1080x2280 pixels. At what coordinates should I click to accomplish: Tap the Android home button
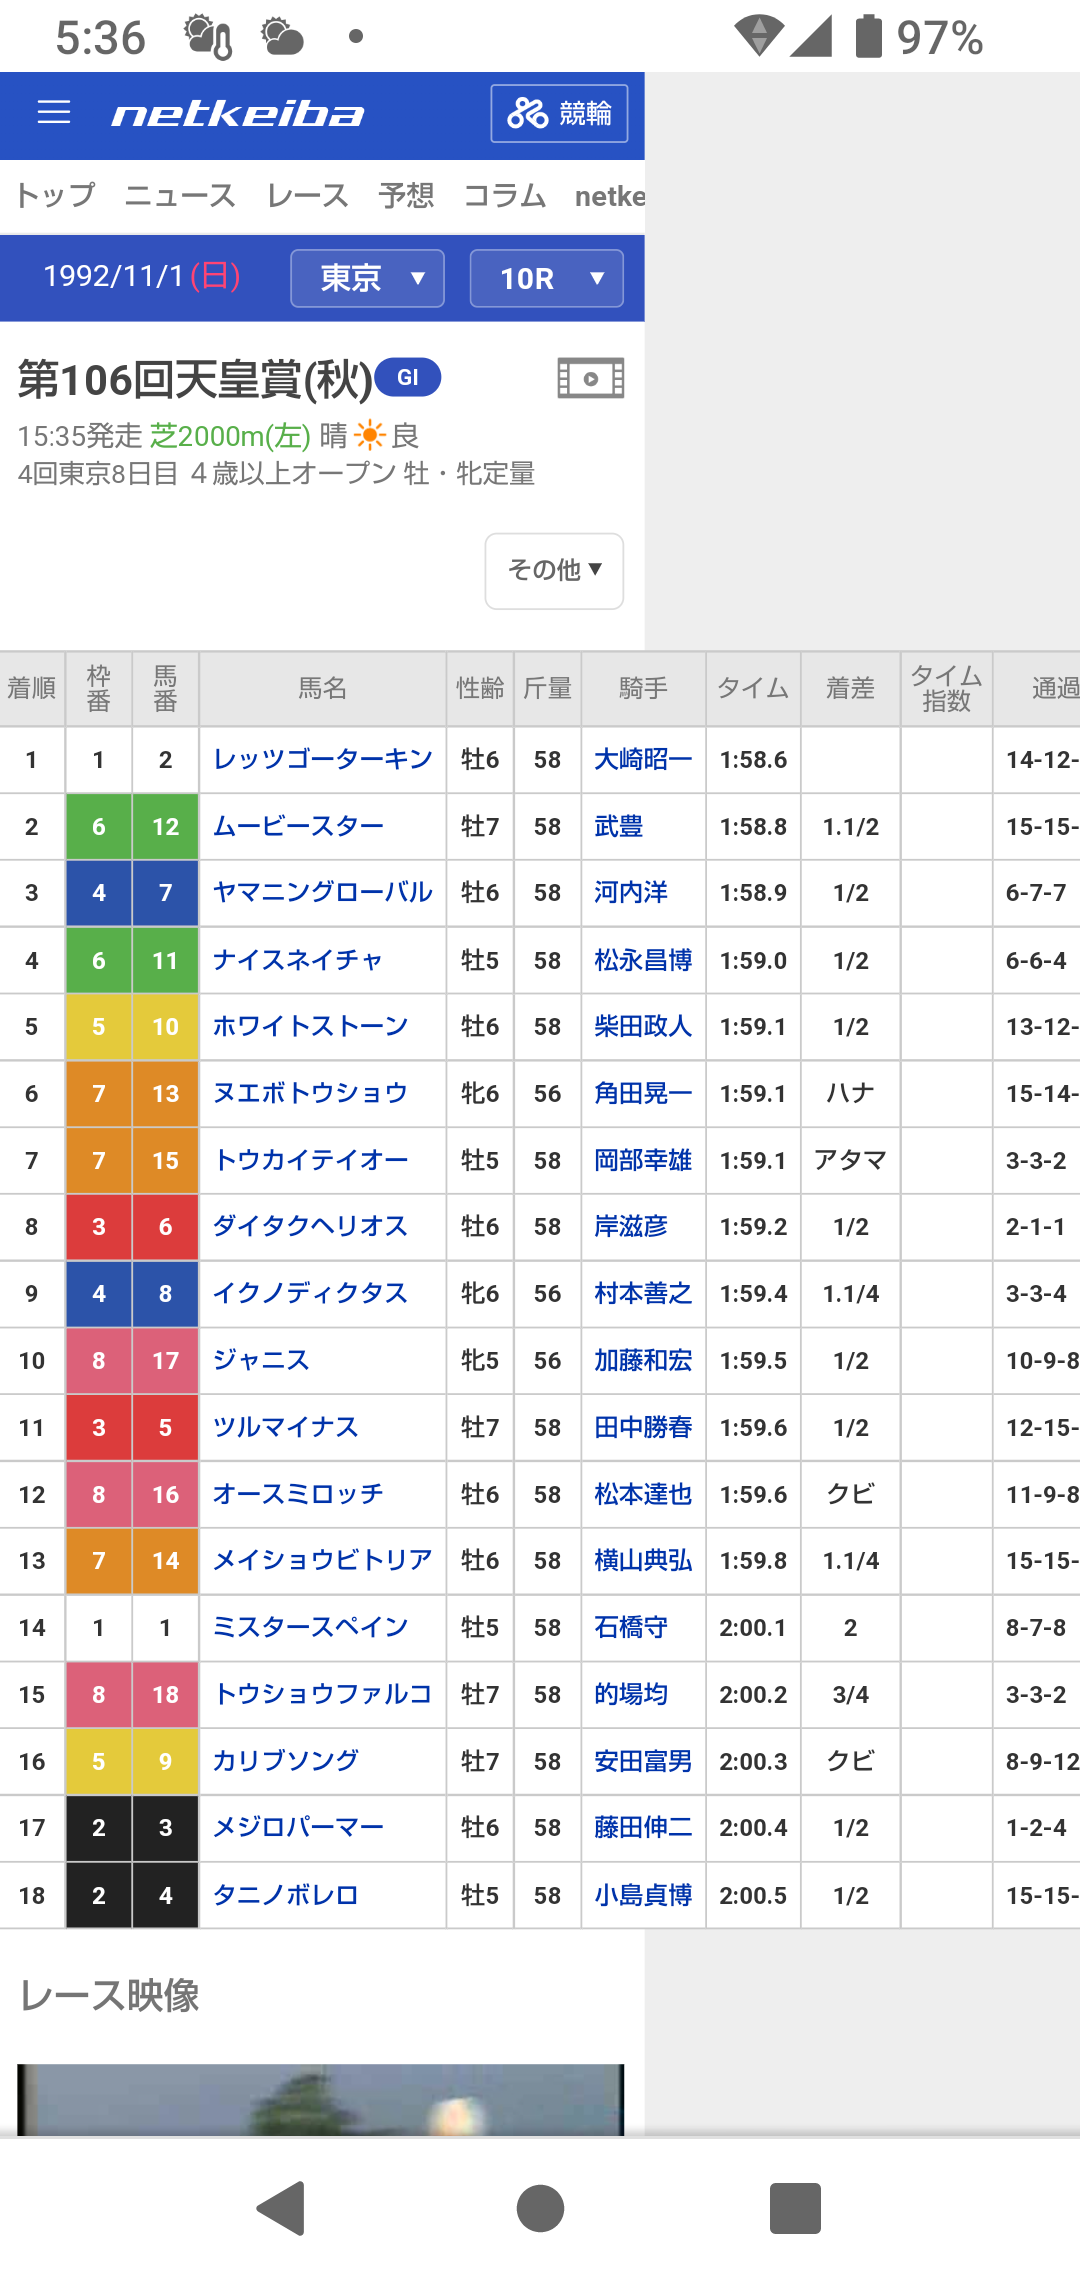coord(540,2208)
